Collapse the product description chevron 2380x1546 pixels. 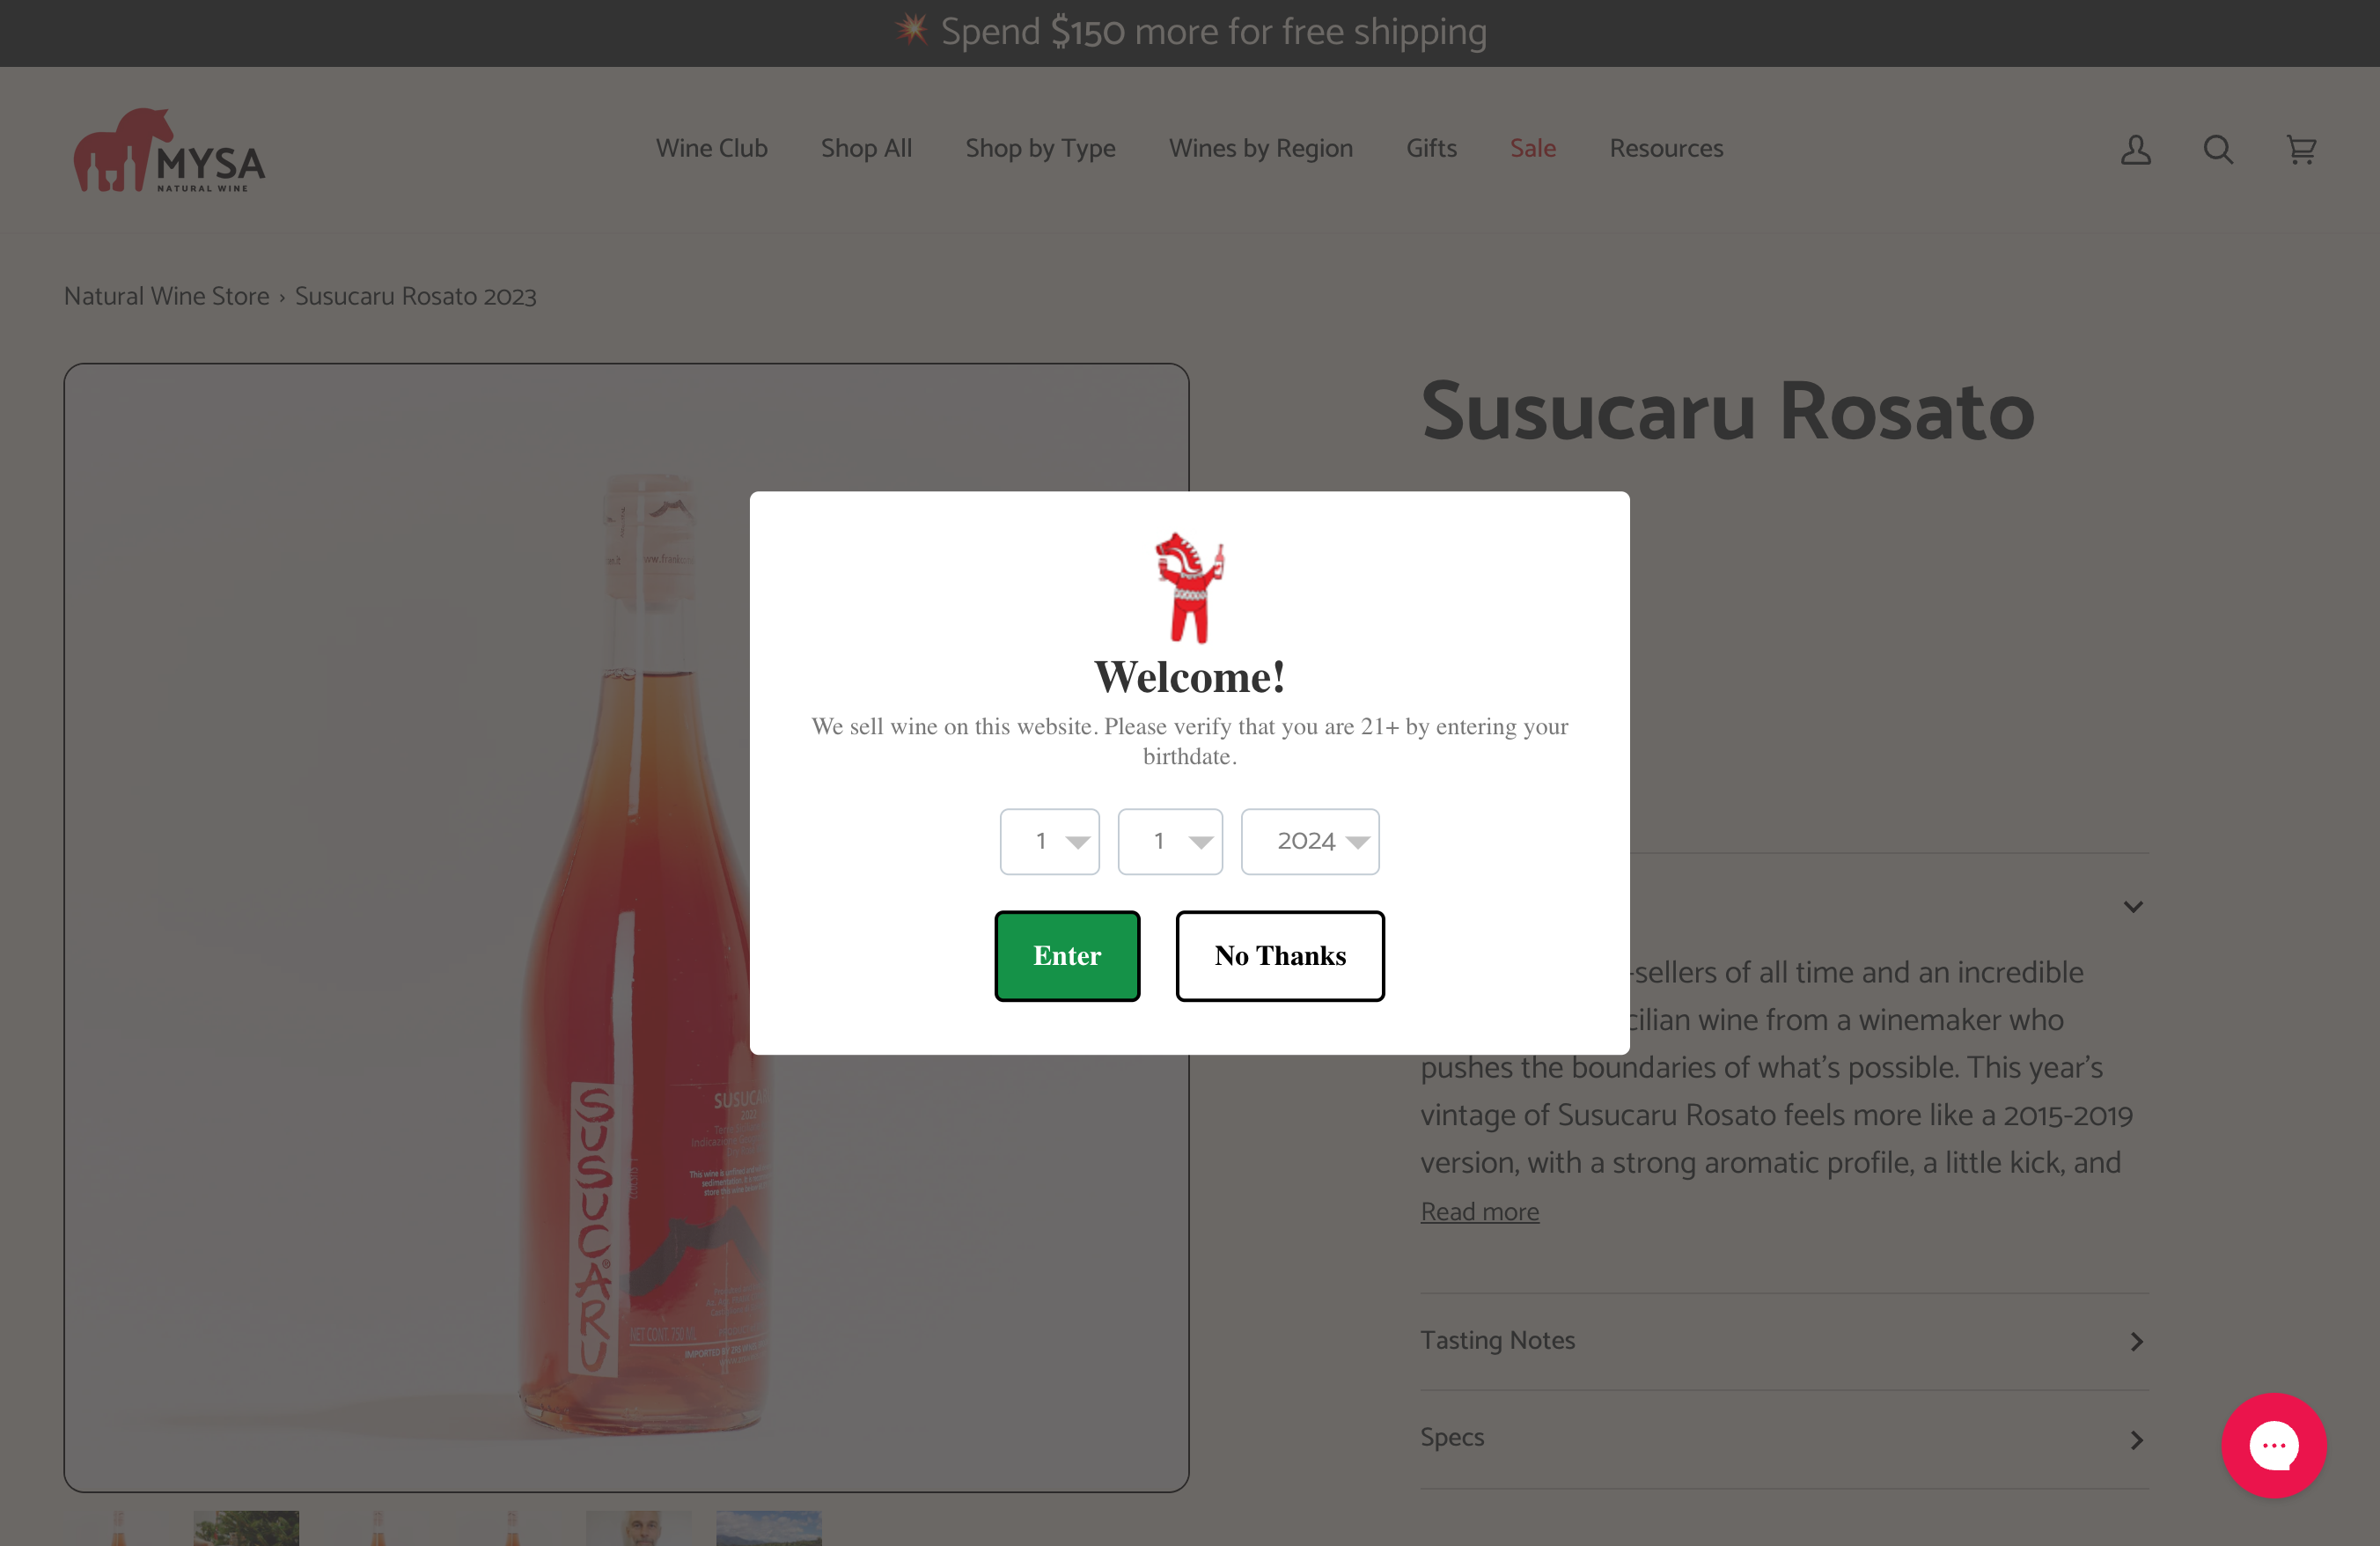(x=2133, y=906)
